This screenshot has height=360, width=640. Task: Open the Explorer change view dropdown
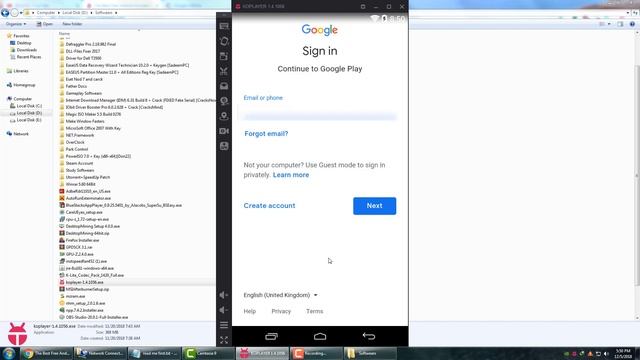point(609,24)
